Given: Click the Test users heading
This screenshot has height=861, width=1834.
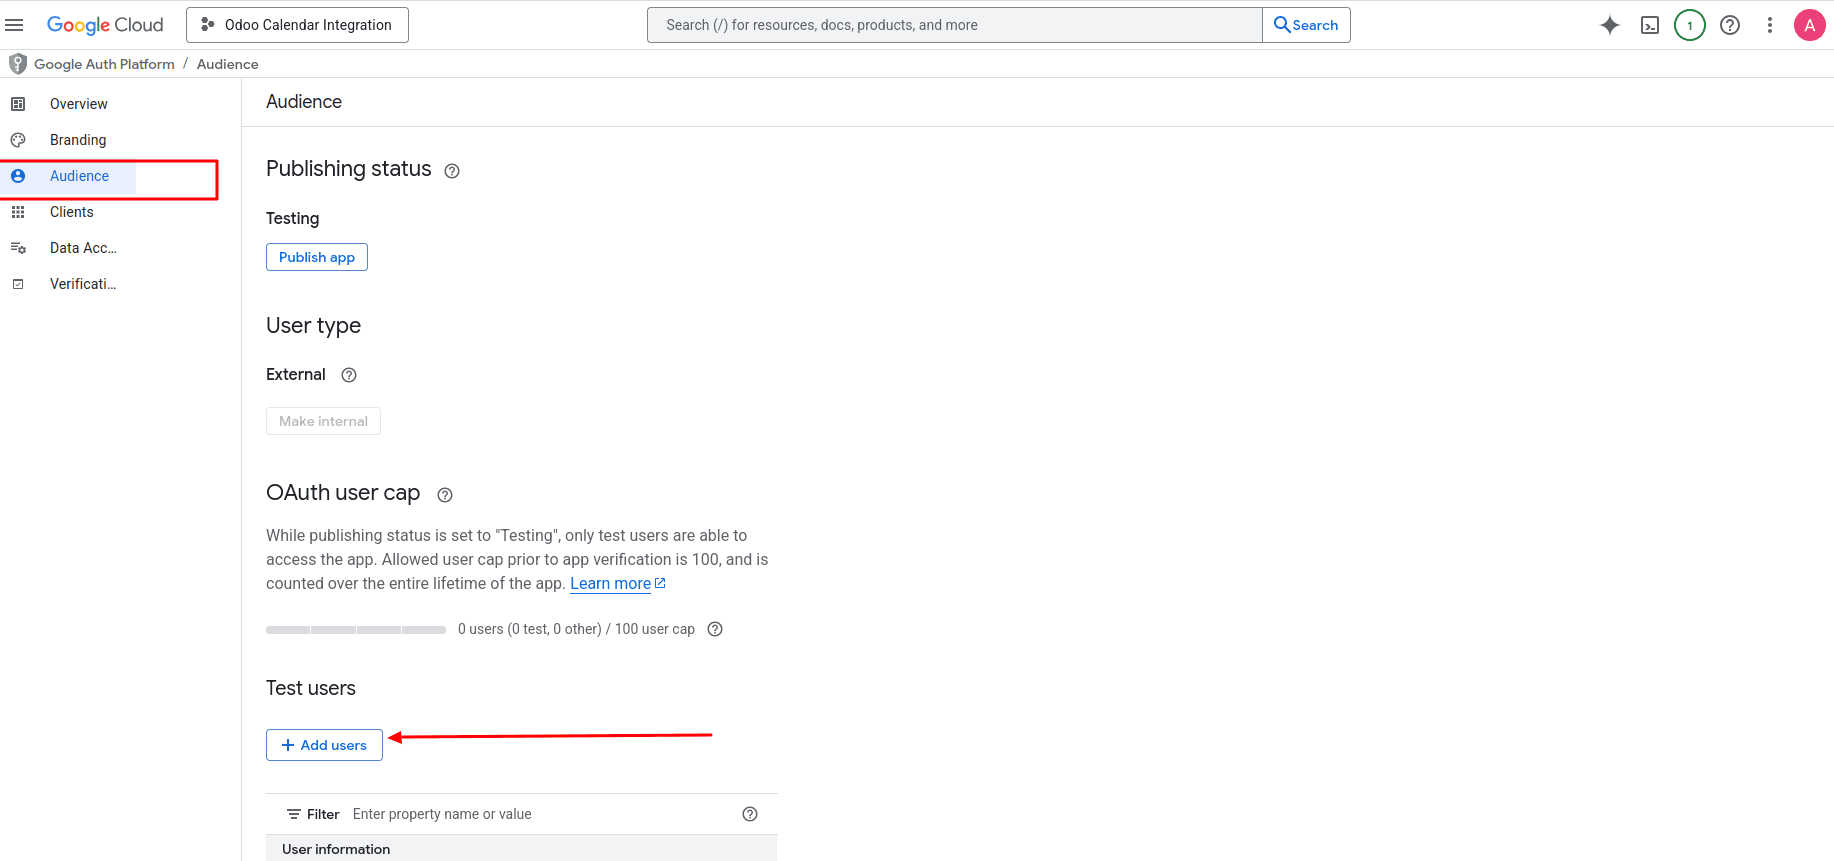Looking at the screenshot, I should pos(311,688).
